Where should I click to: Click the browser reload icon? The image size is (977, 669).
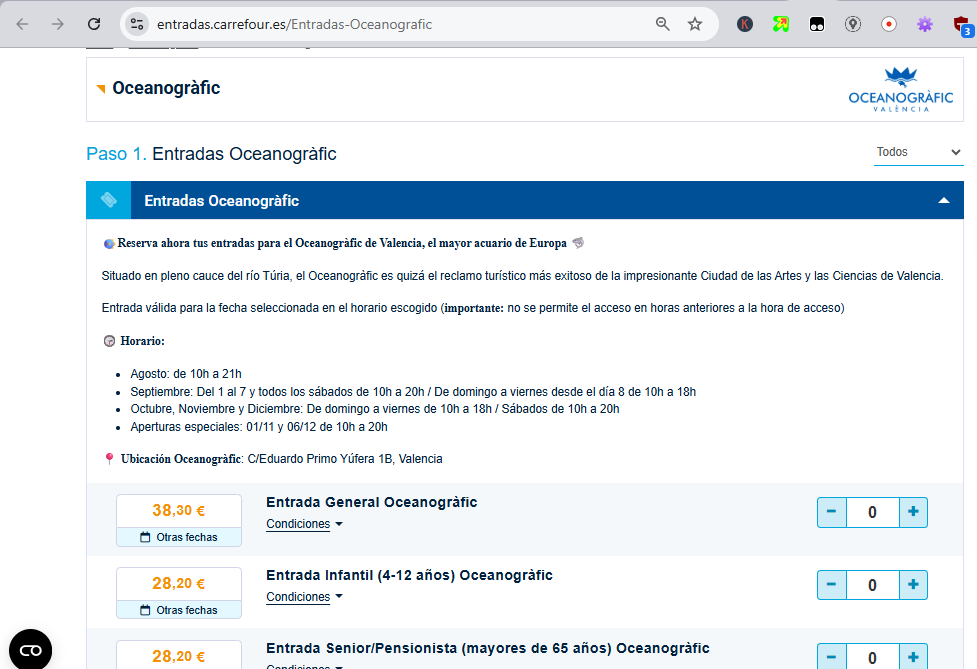point(94,24)
